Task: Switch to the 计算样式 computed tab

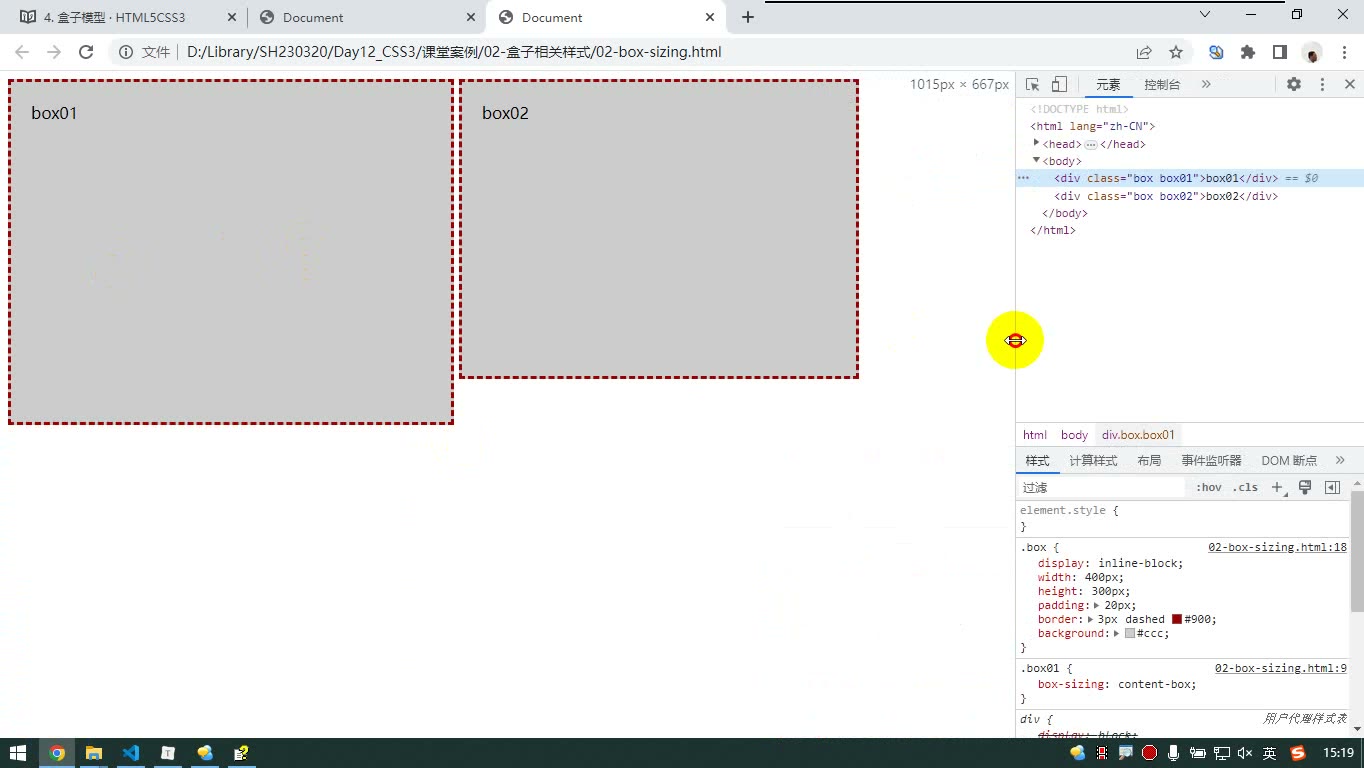Action: pos(1093,460)
